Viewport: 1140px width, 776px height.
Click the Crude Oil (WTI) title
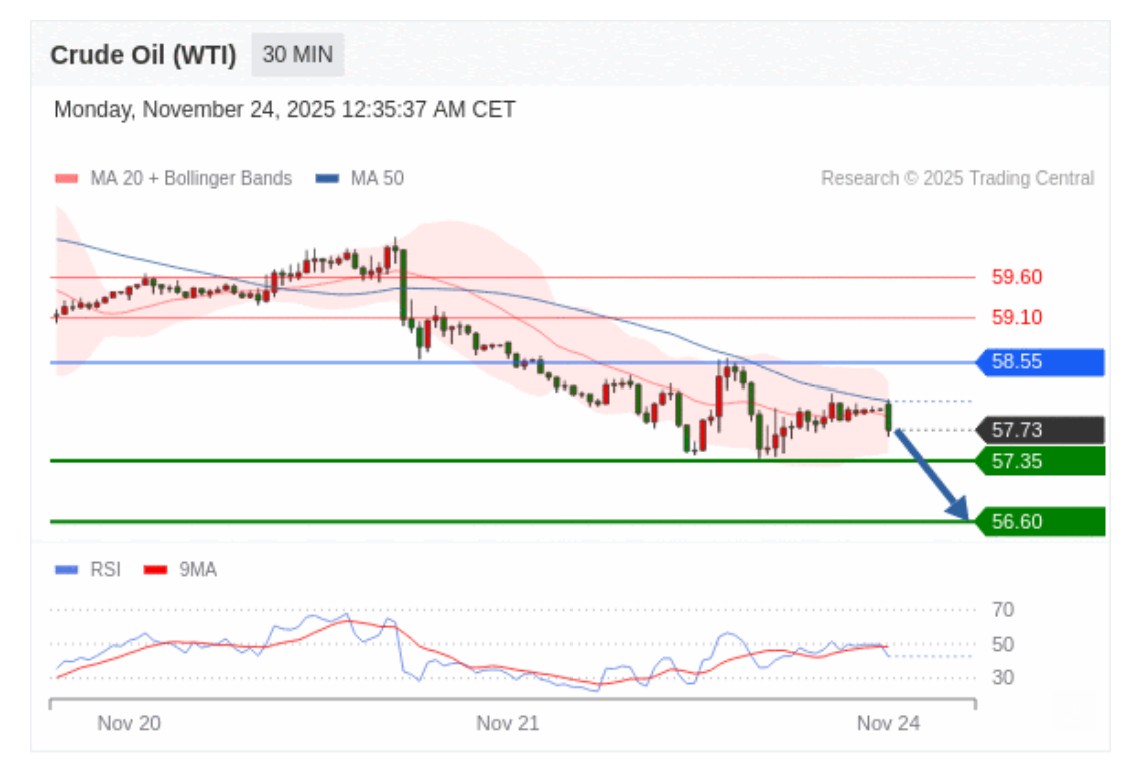tap(143, 55)
